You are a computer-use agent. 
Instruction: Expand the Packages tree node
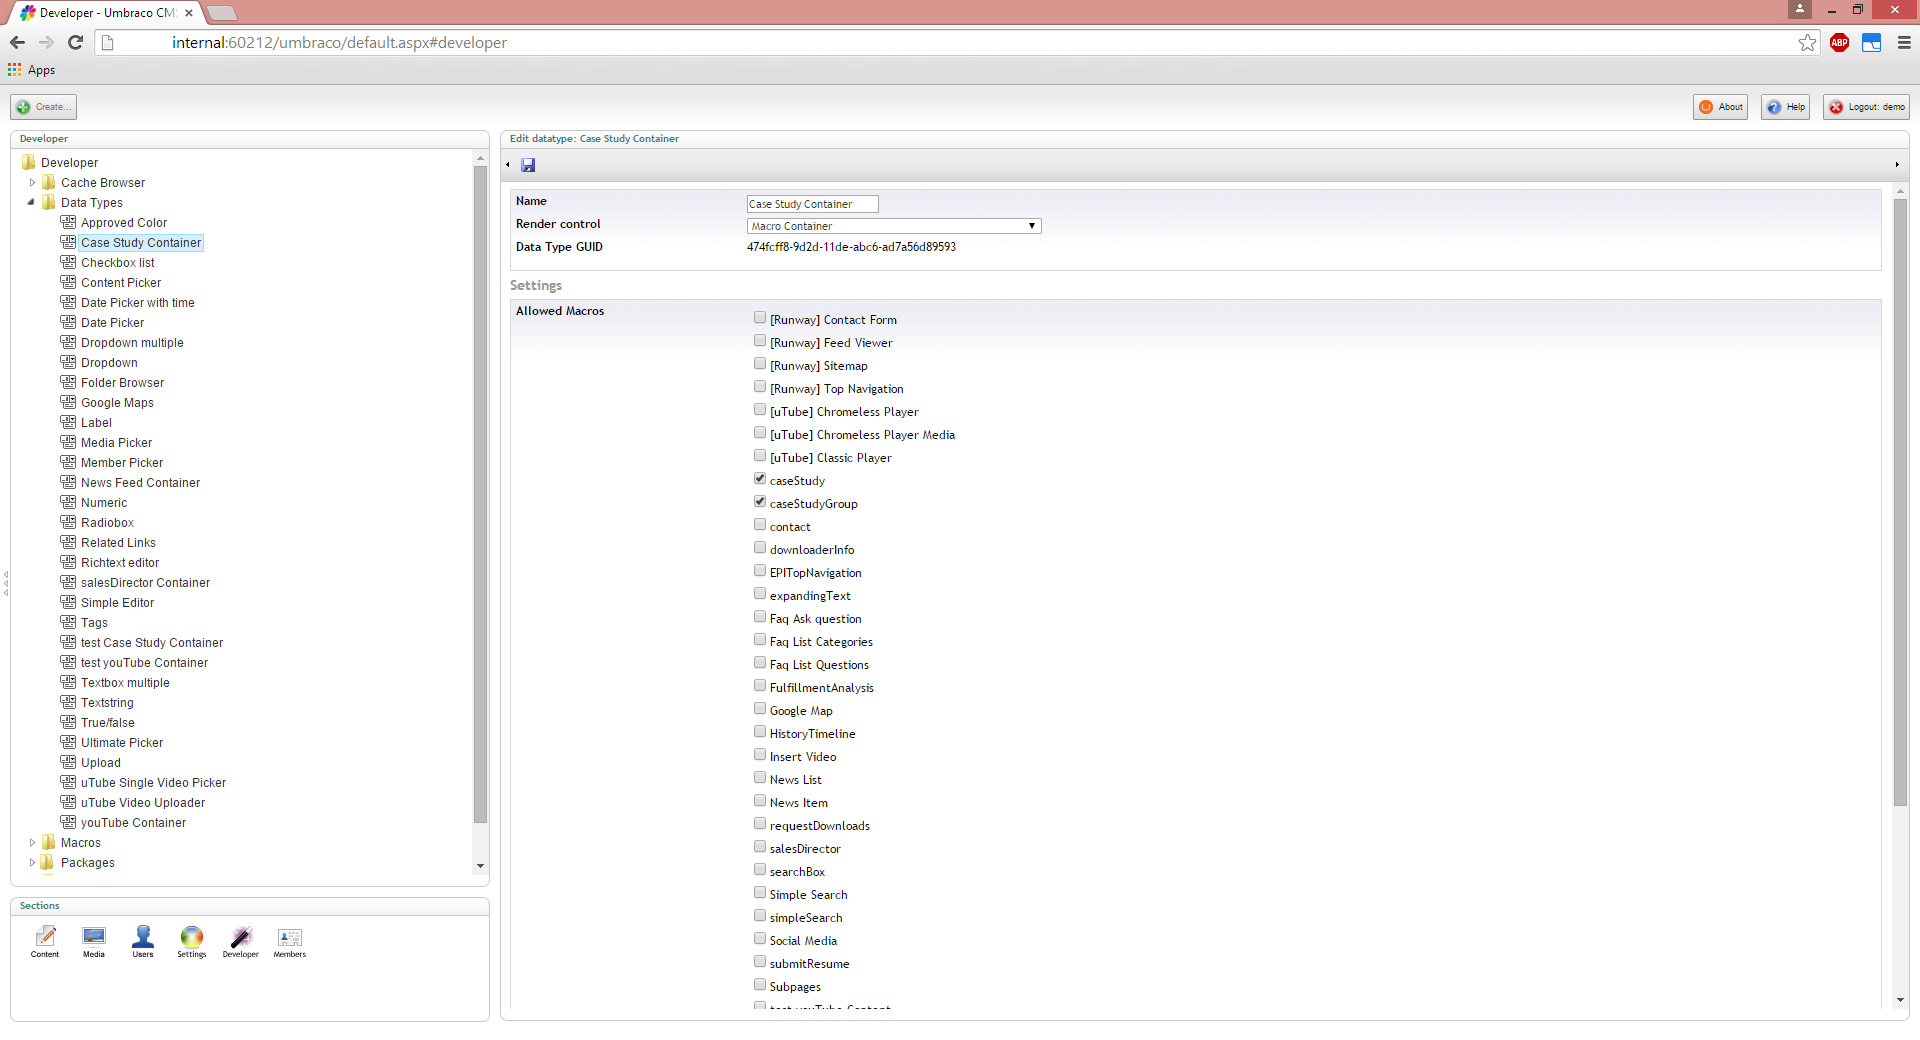32,862
